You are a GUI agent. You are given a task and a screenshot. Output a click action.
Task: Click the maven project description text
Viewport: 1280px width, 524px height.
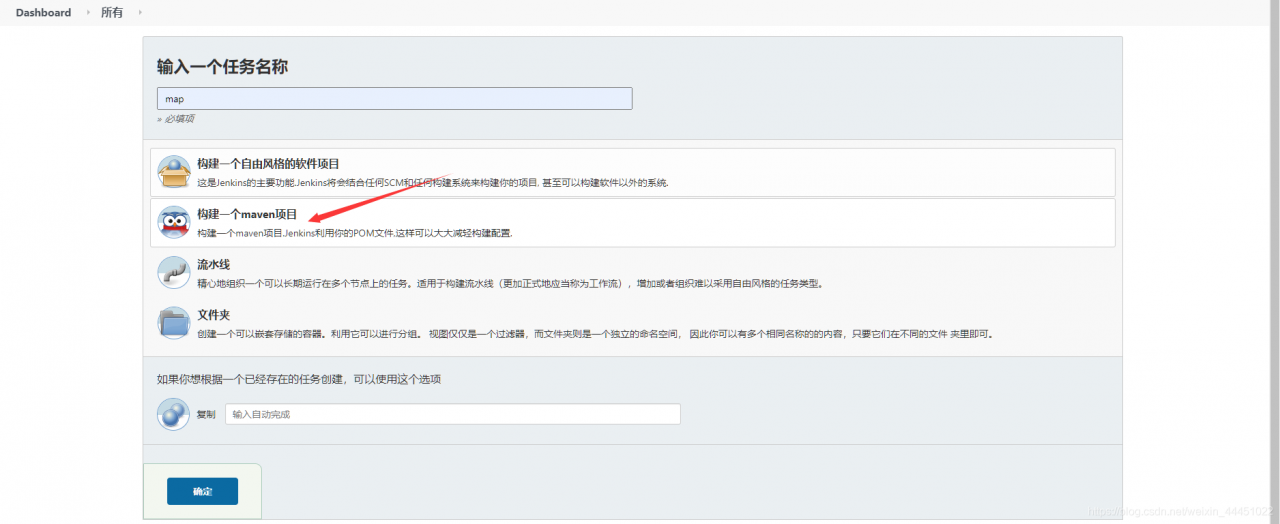(x=354, y=233)
